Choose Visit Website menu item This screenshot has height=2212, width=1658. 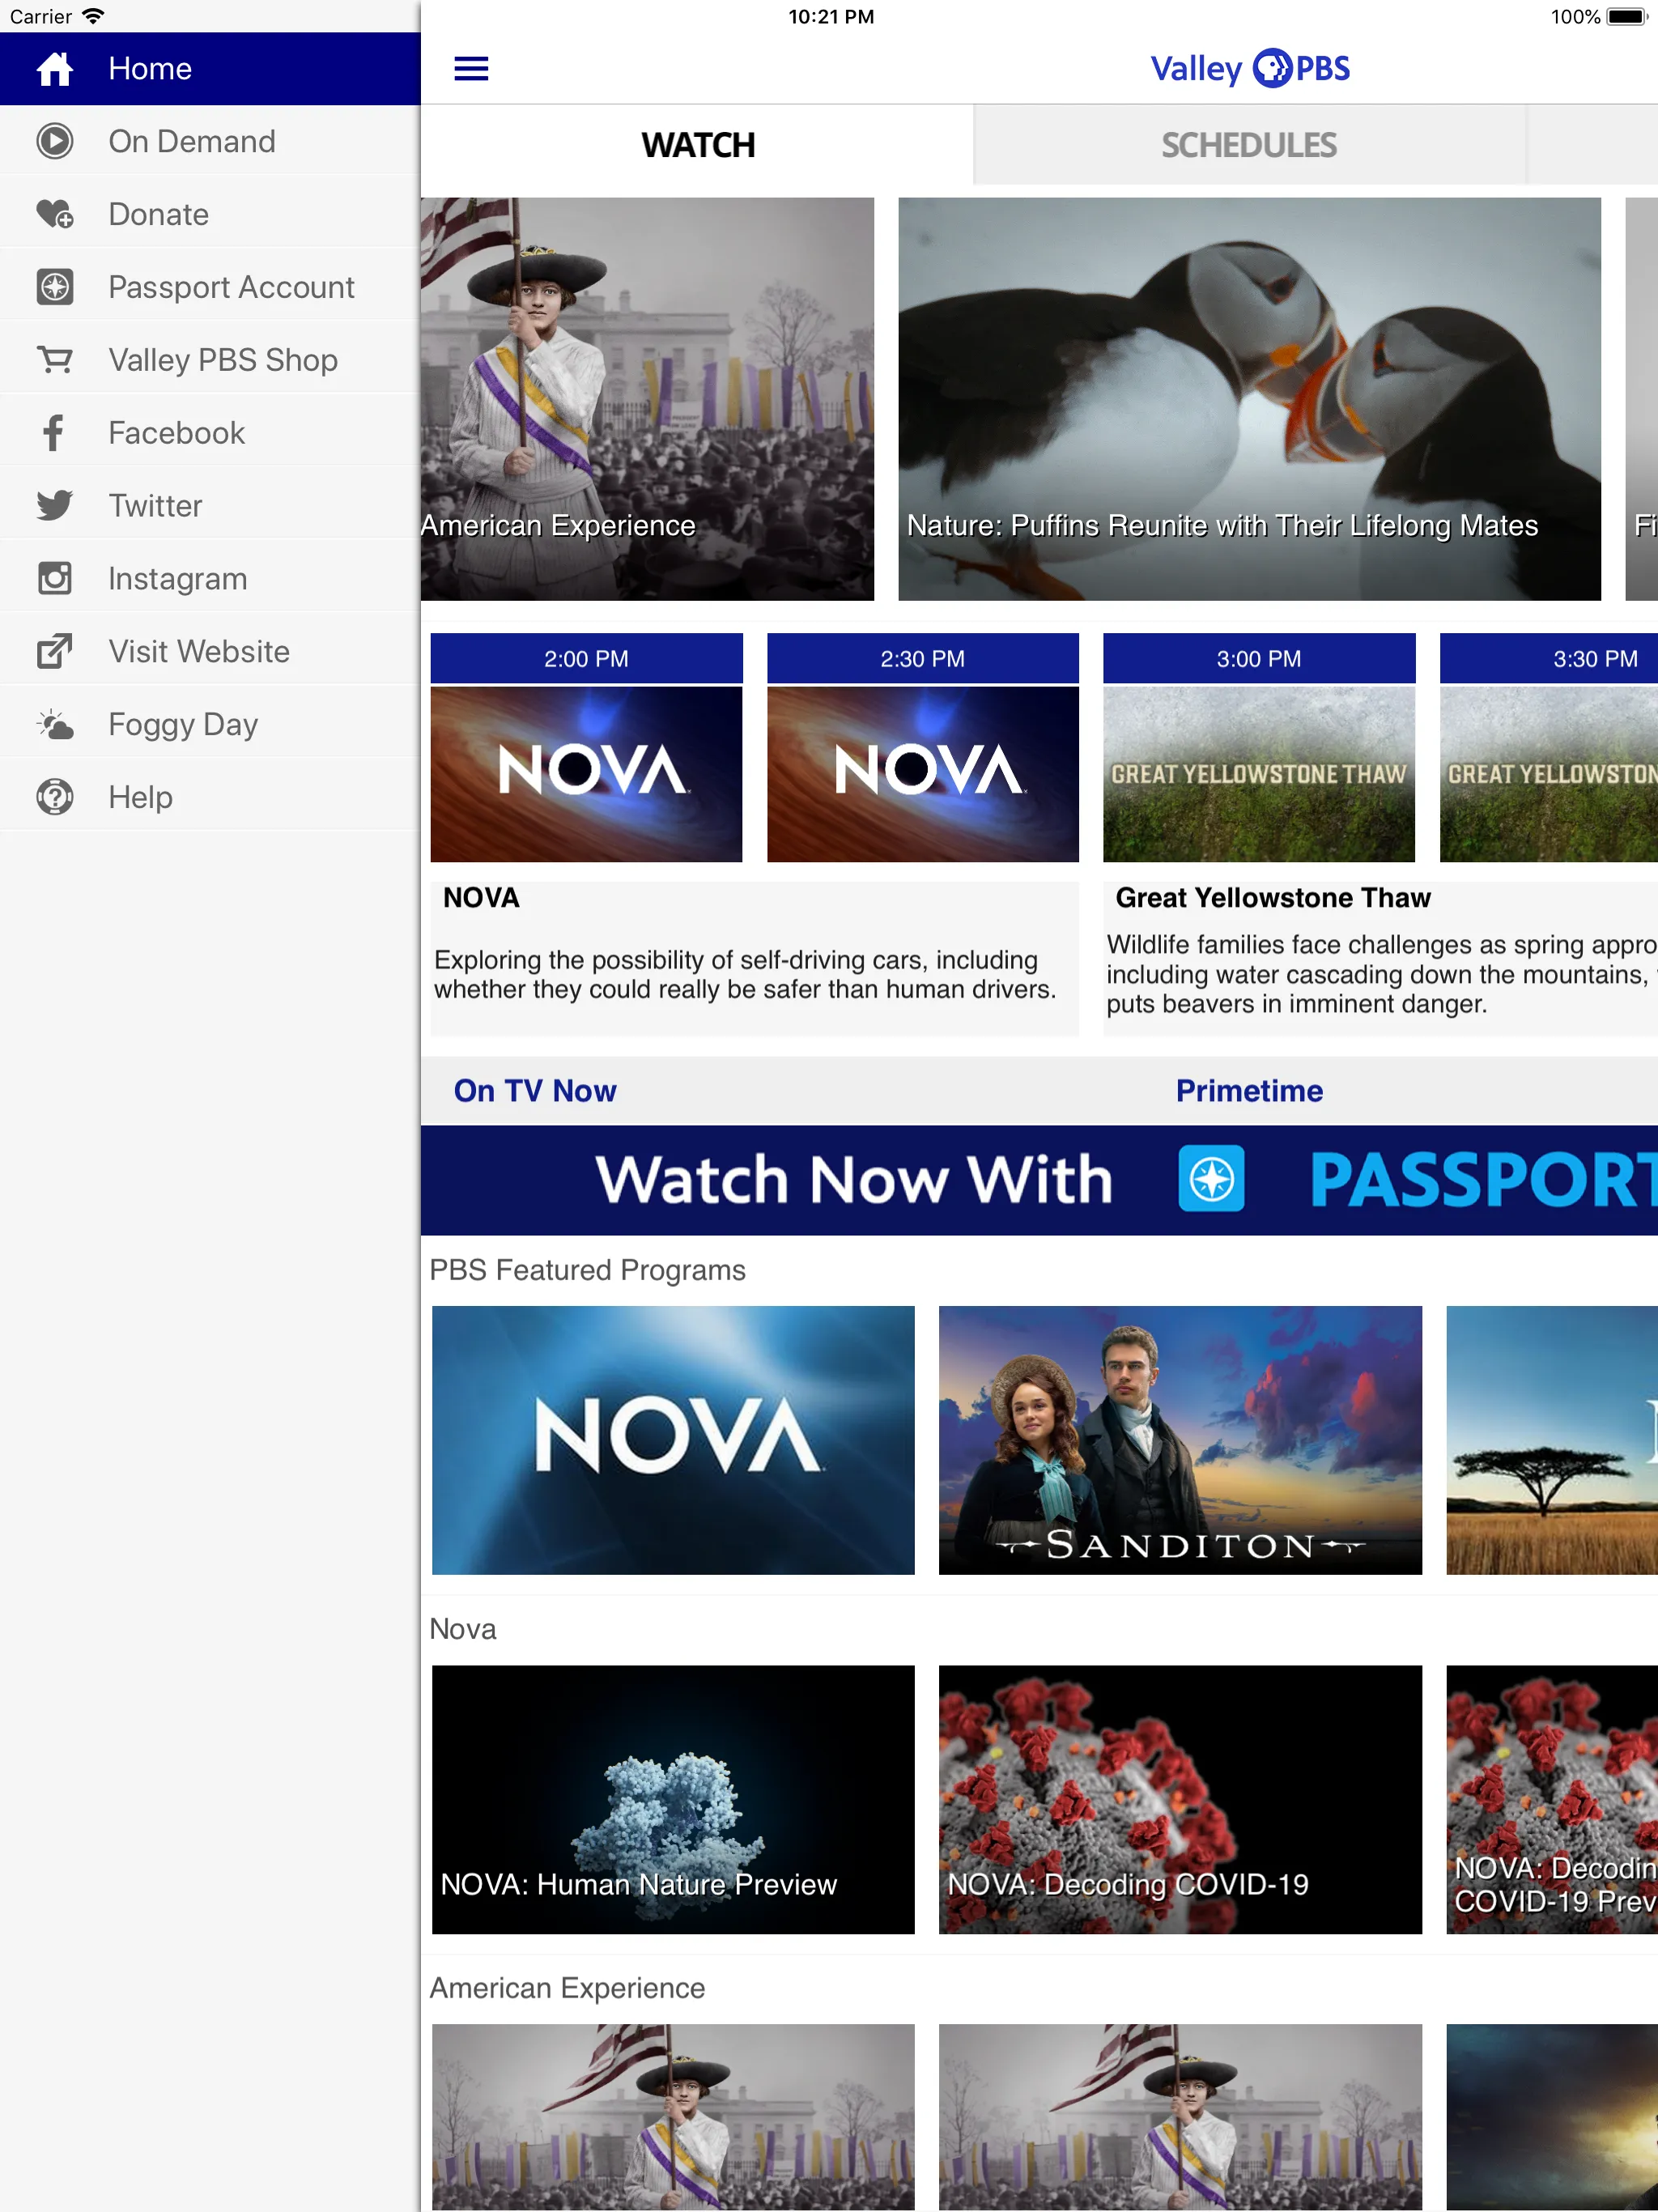coord(210,652)
